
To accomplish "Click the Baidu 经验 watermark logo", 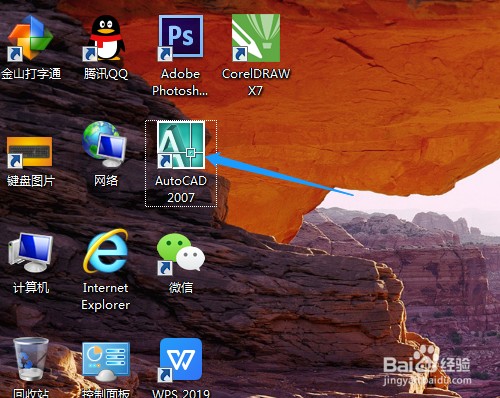I will (x=426, y=361).
